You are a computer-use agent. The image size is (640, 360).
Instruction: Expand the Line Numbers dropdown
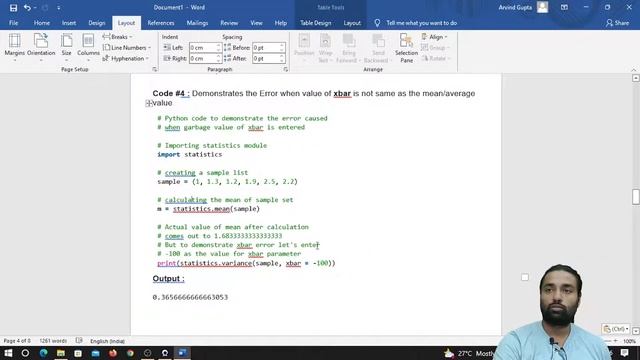point(127,48)
